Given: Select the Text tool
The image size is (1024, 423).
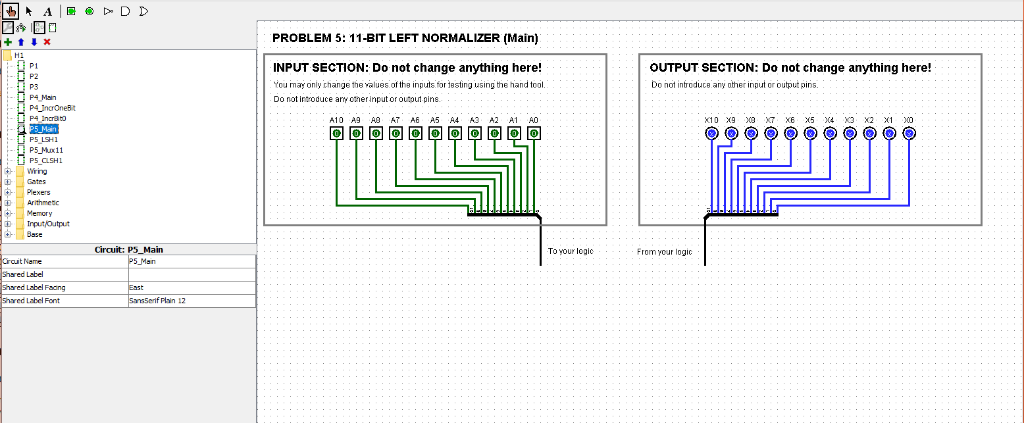Looking at the screenshot, I should tap(48, 11).
